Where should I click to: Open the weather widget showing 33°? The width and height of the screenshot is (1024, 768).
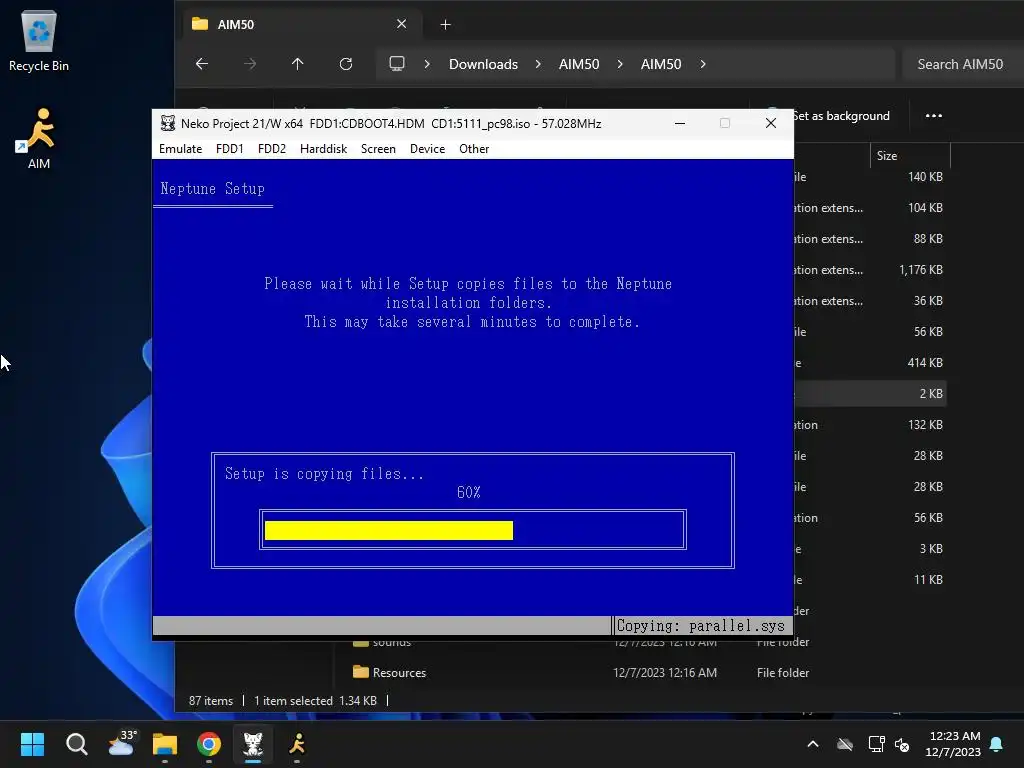point(121,744)
